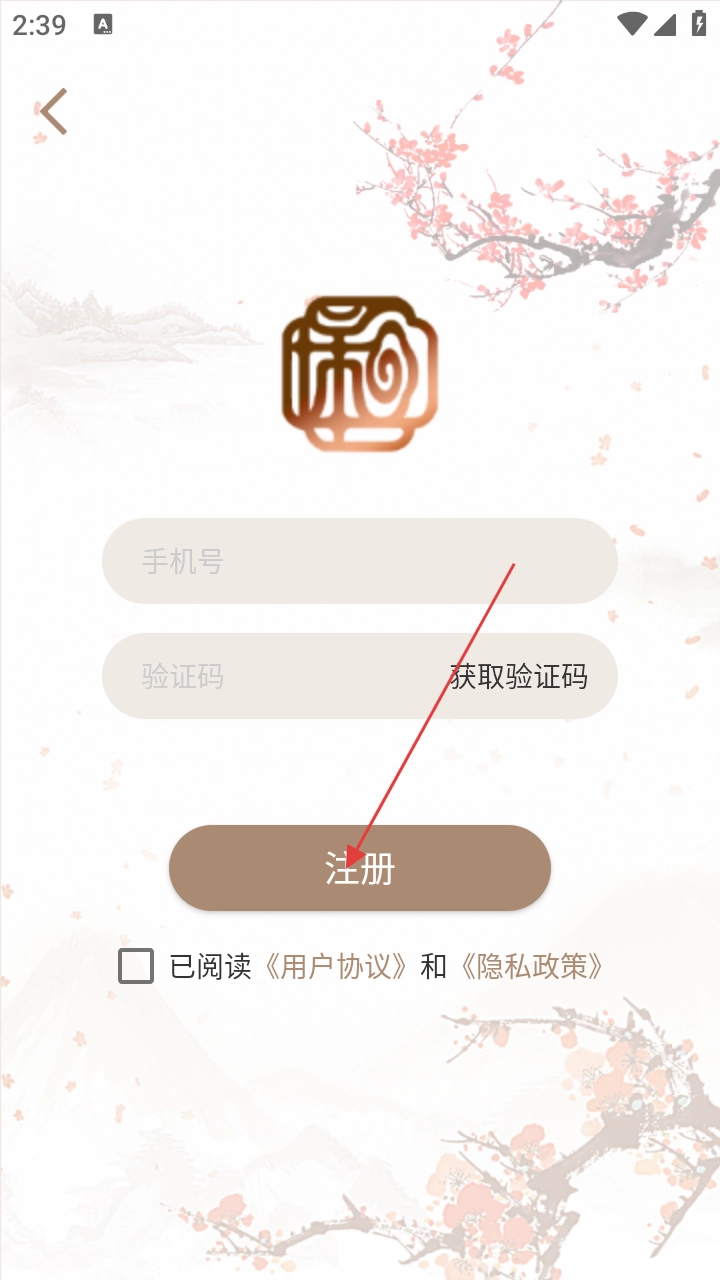Tap the battery charging icon

point(698,24)
